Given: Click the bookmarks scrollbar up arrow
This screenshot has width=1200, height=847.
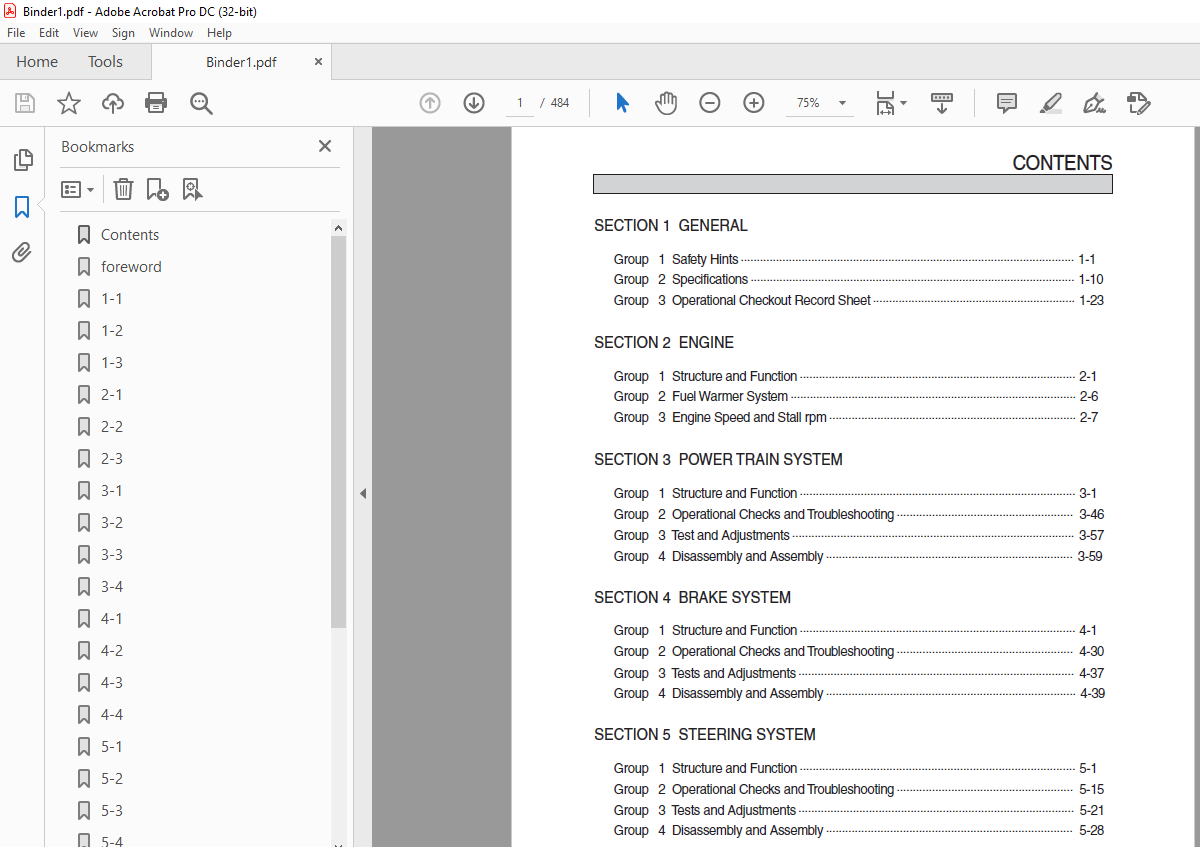Looking at the screenshot, I should tap(338, 228).
